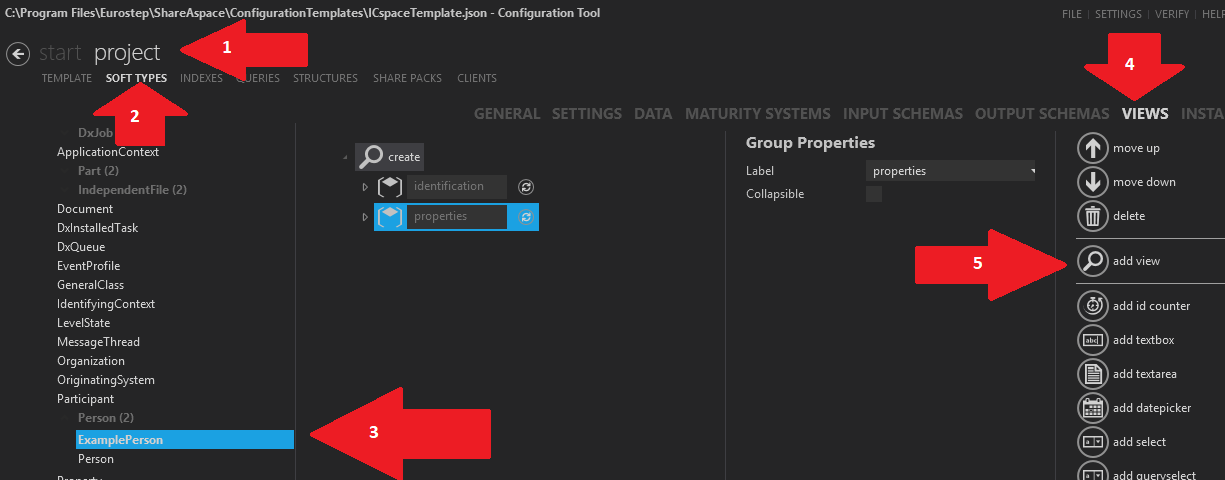
Task: Select the ExamplePerson soft type
Action: click(x=185, y=440)
